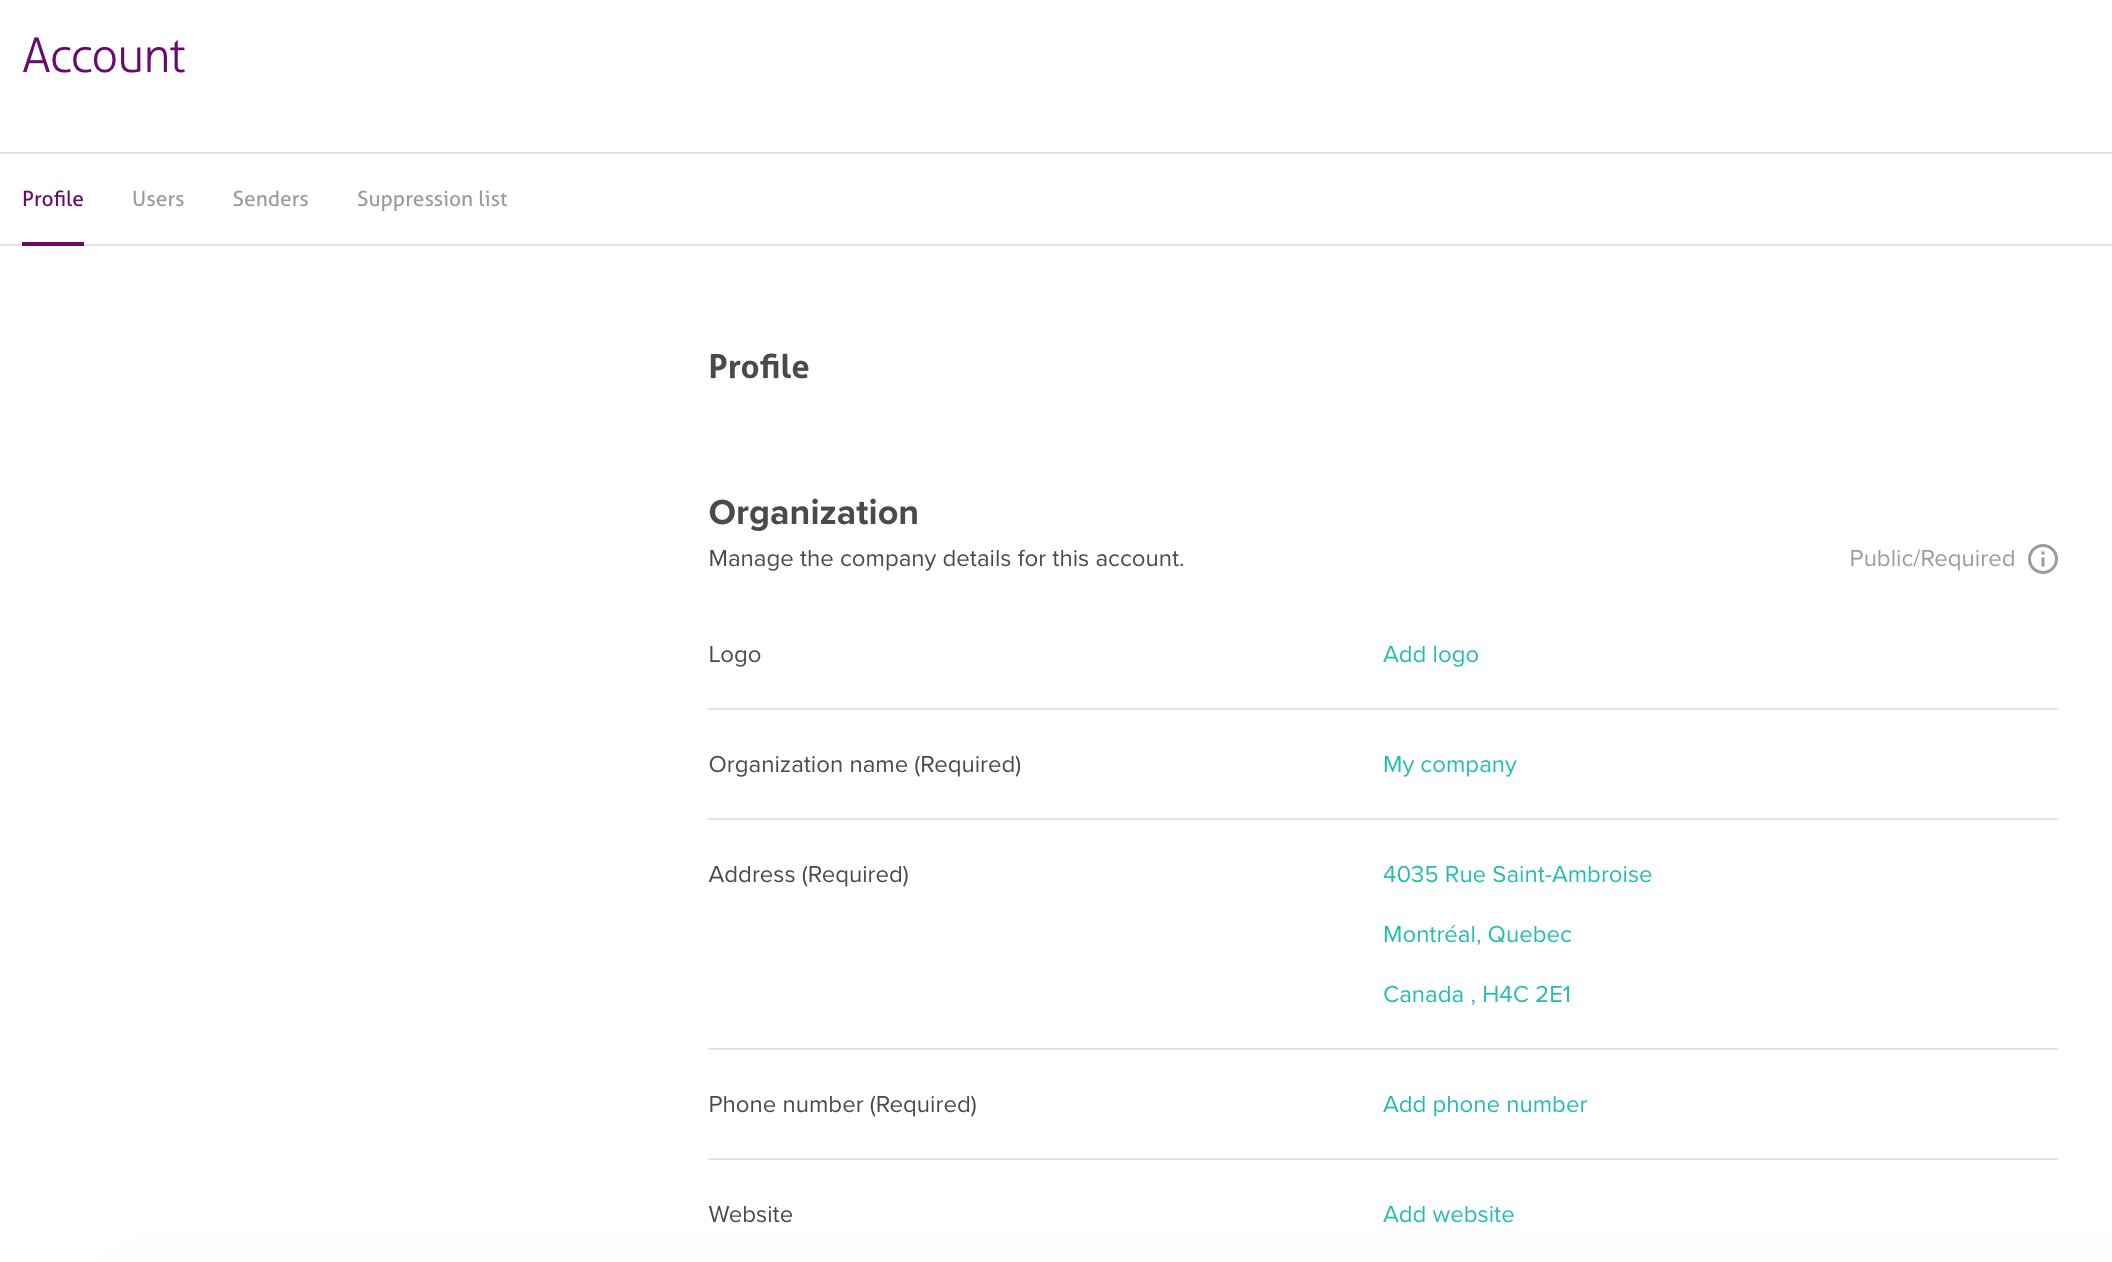Click the Account page title
2112x1262 pixels.
[104, 56]
